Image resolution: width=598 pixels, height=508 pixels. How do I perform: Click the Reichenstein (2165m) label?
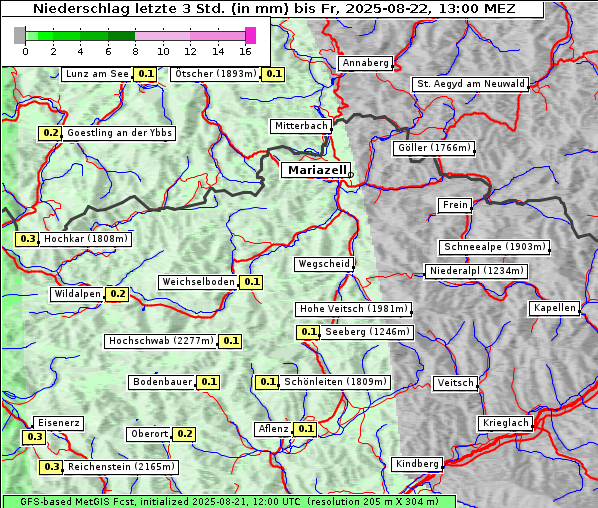[x=121, y=467]
